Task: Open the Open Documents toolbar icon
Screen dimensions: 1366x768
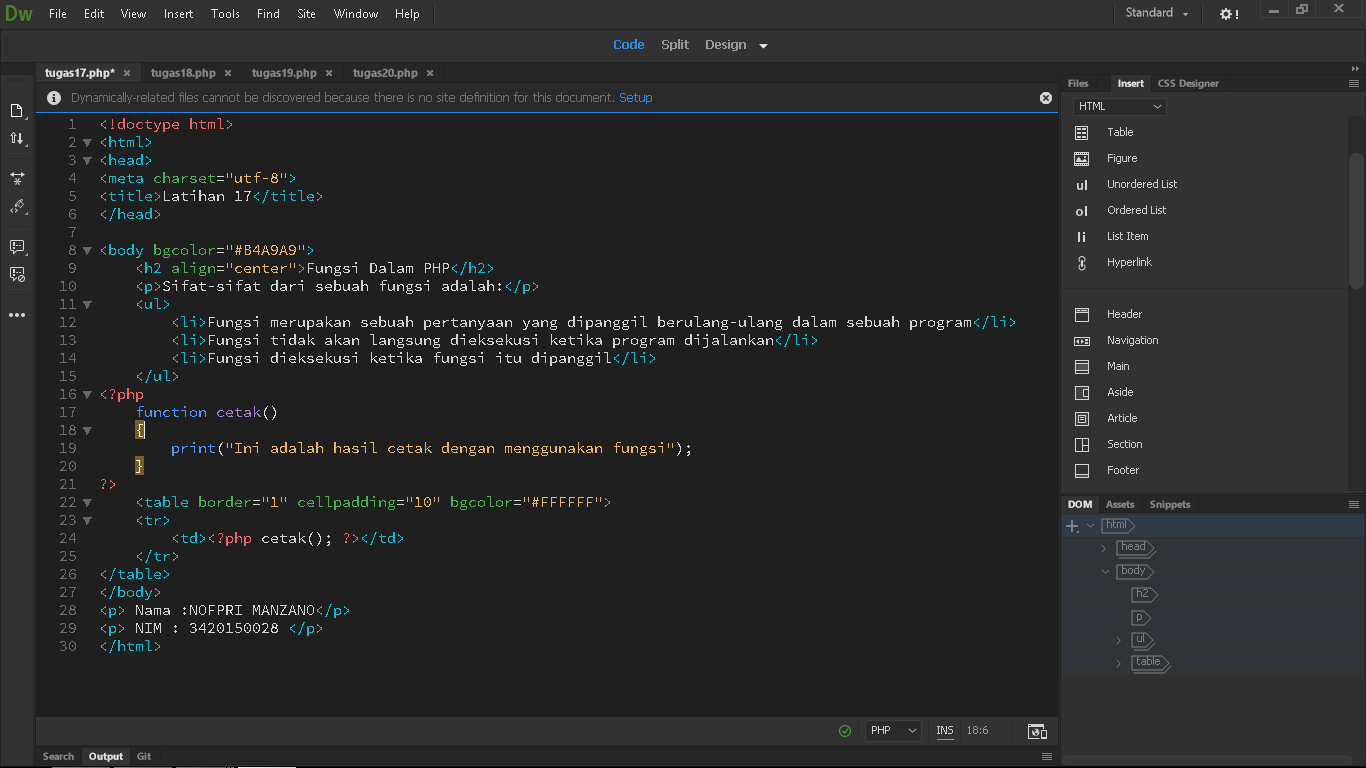Action: pos(17,110)
